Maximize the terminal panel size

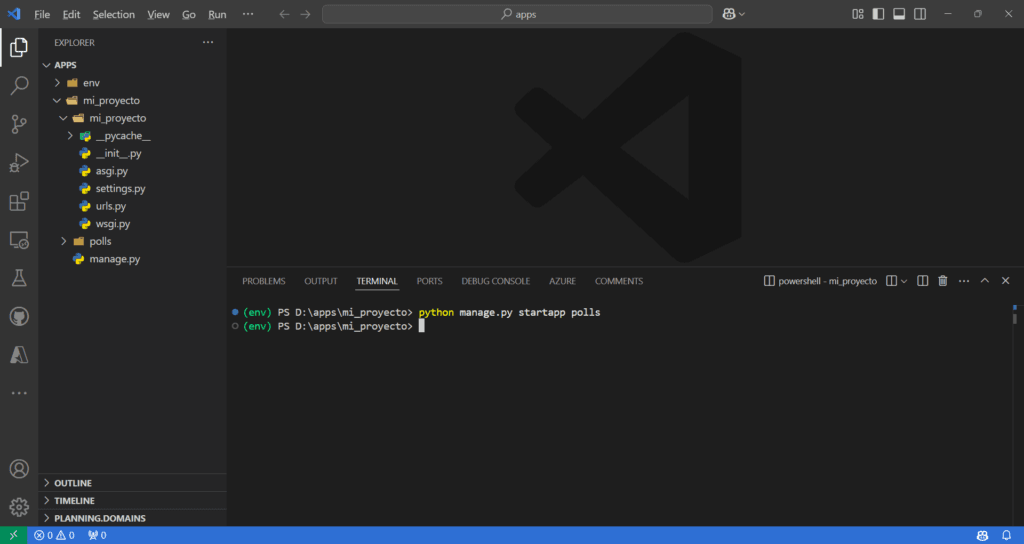coord(985,281)
